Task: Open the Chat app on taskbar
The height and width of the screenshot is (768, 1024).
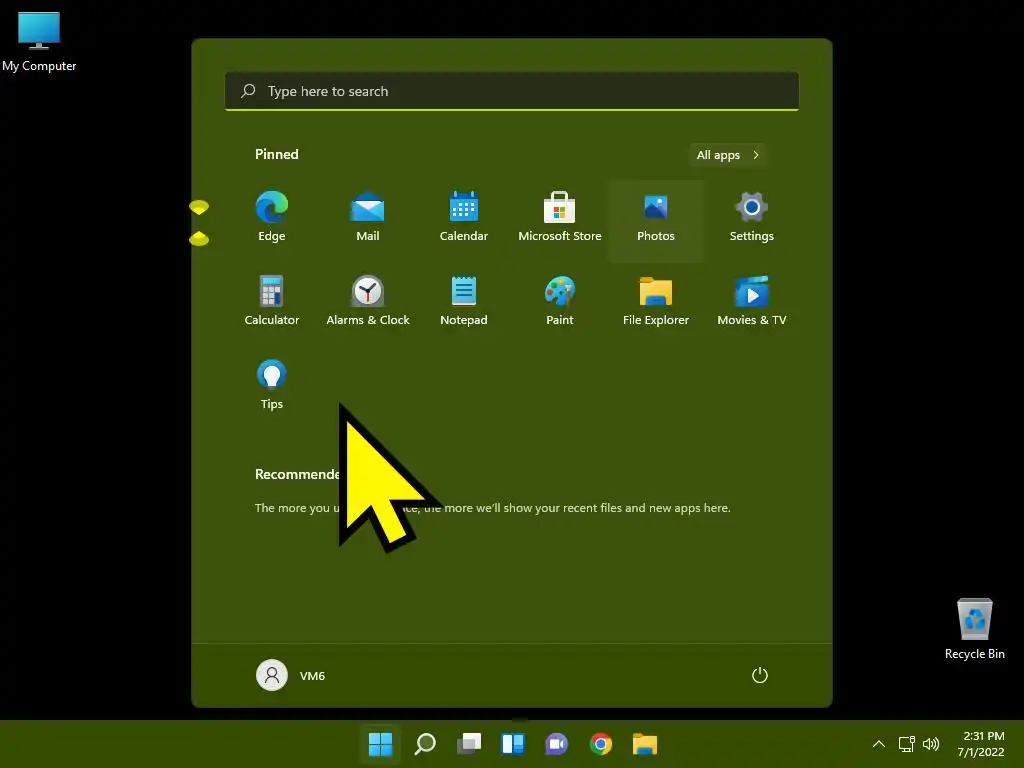Action: (557, 744)
